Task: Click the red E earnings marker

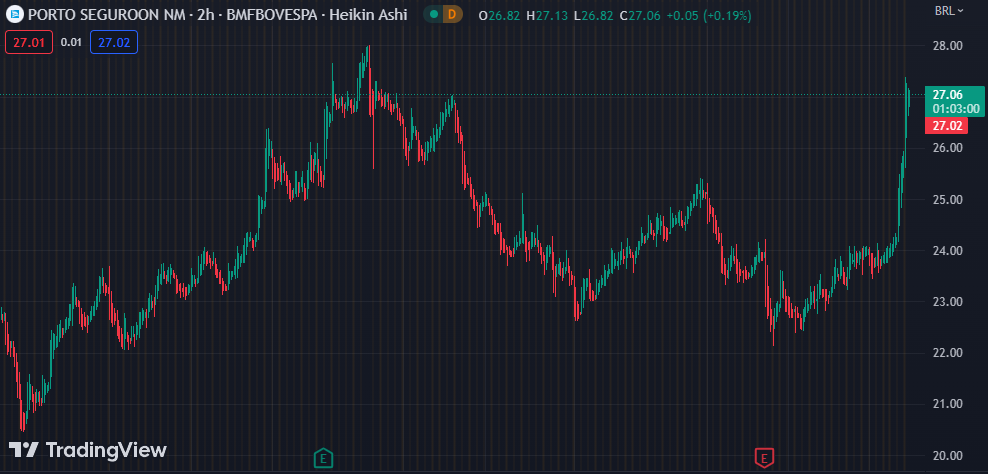Action: click(764, 458)
